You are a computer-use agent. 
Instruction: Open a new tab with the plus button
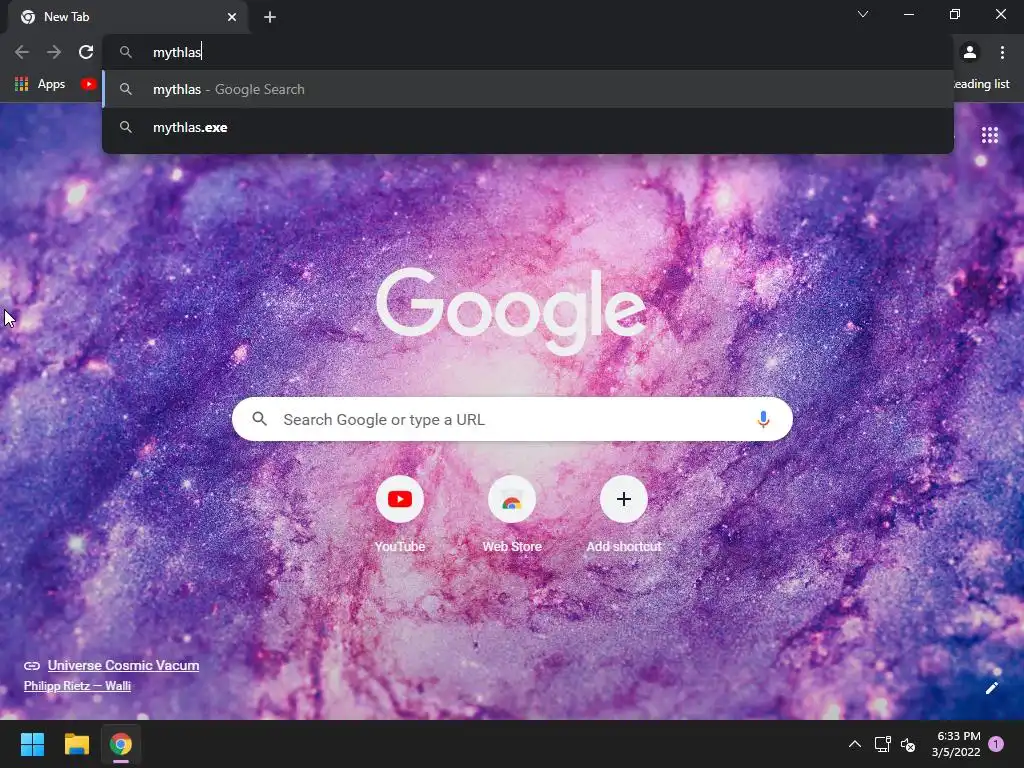(270, 17)
